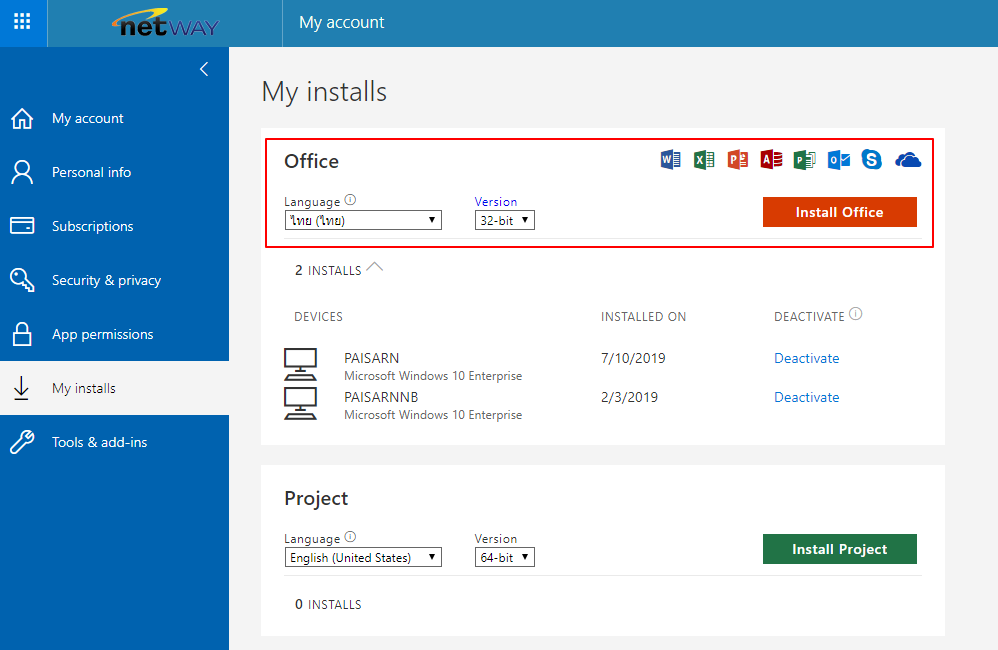Click the PowerPoint icon in Office section
This screenshot has height=650, width=998.
[738, 160]
